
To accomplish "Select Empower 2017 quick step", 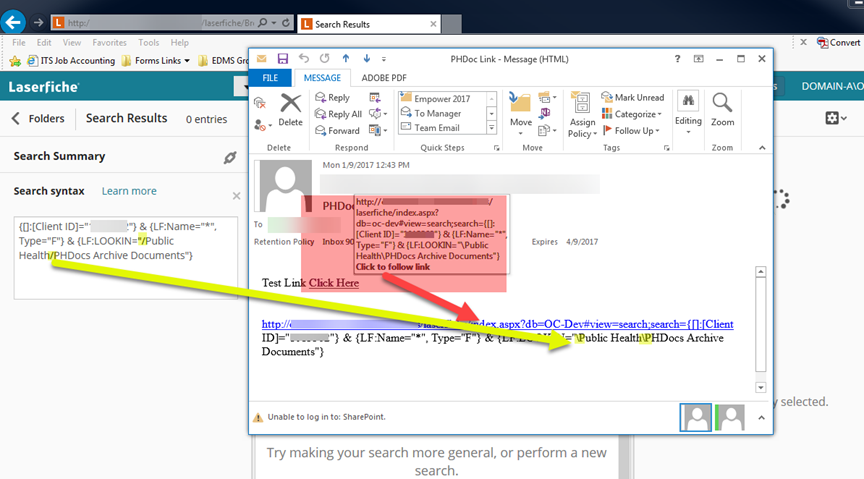I will 441,99.
